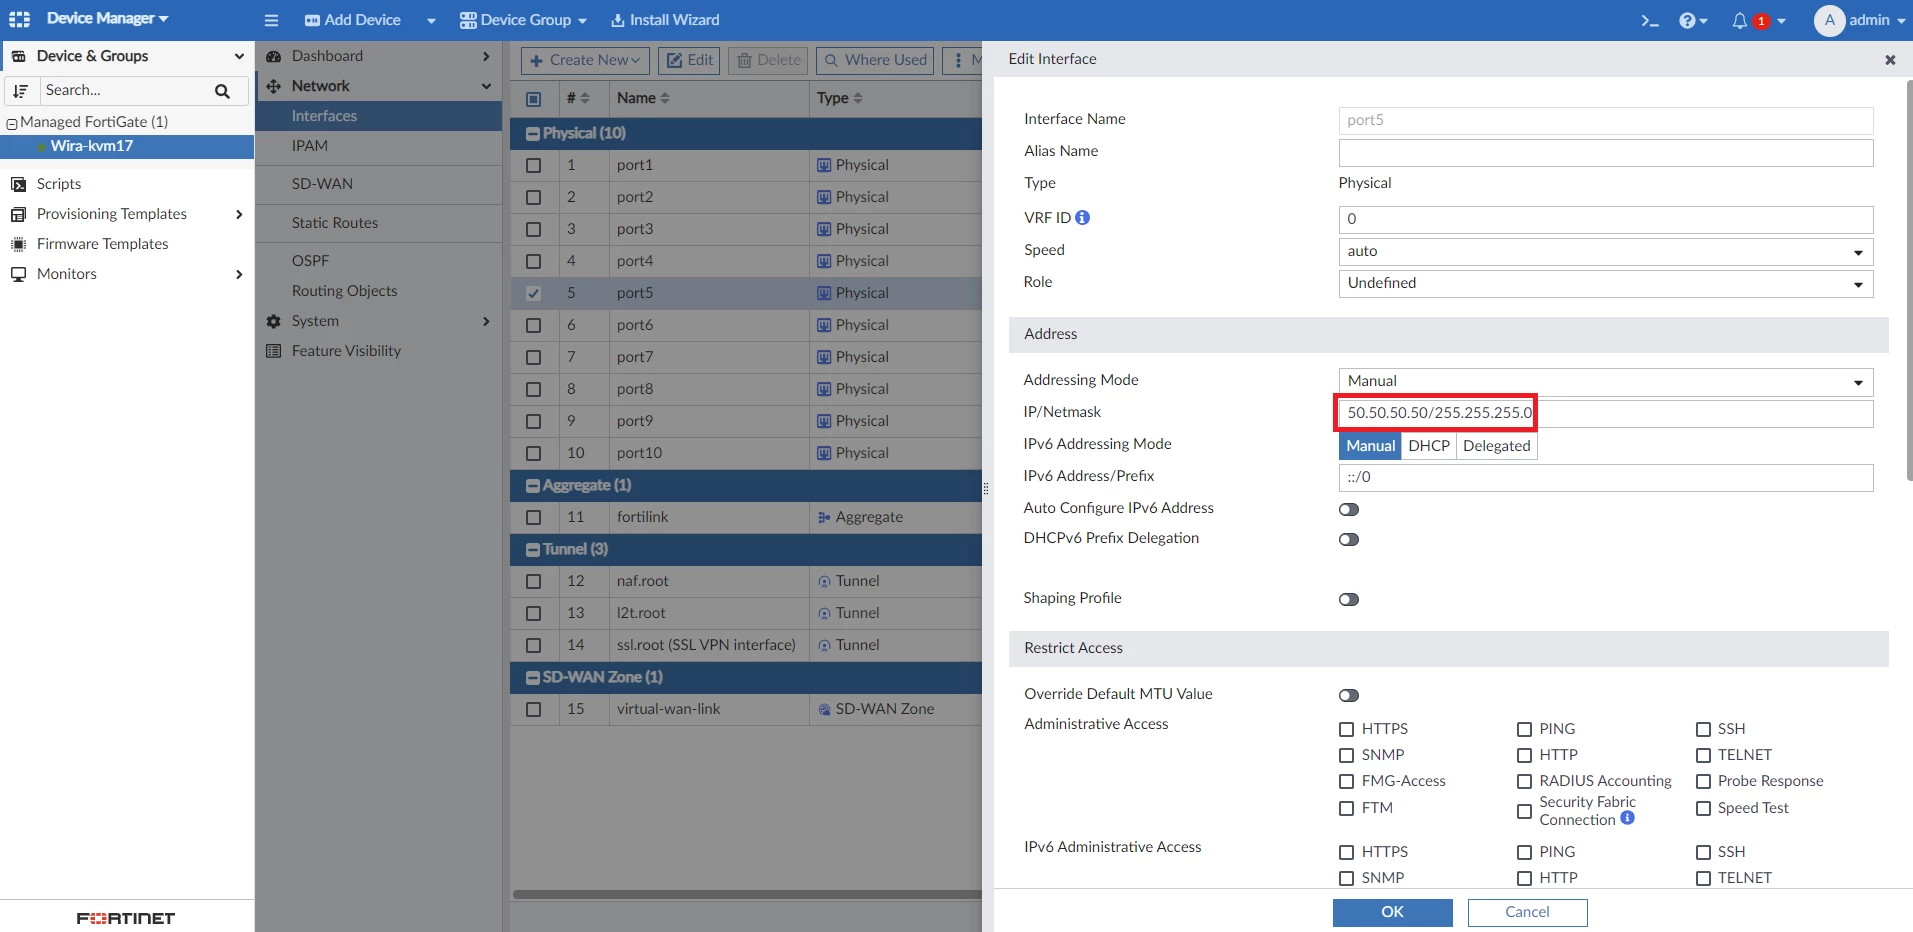Screen dimensions: 1913x932
Task: Open the Static Routes menu item
Action: coord(335,223)
